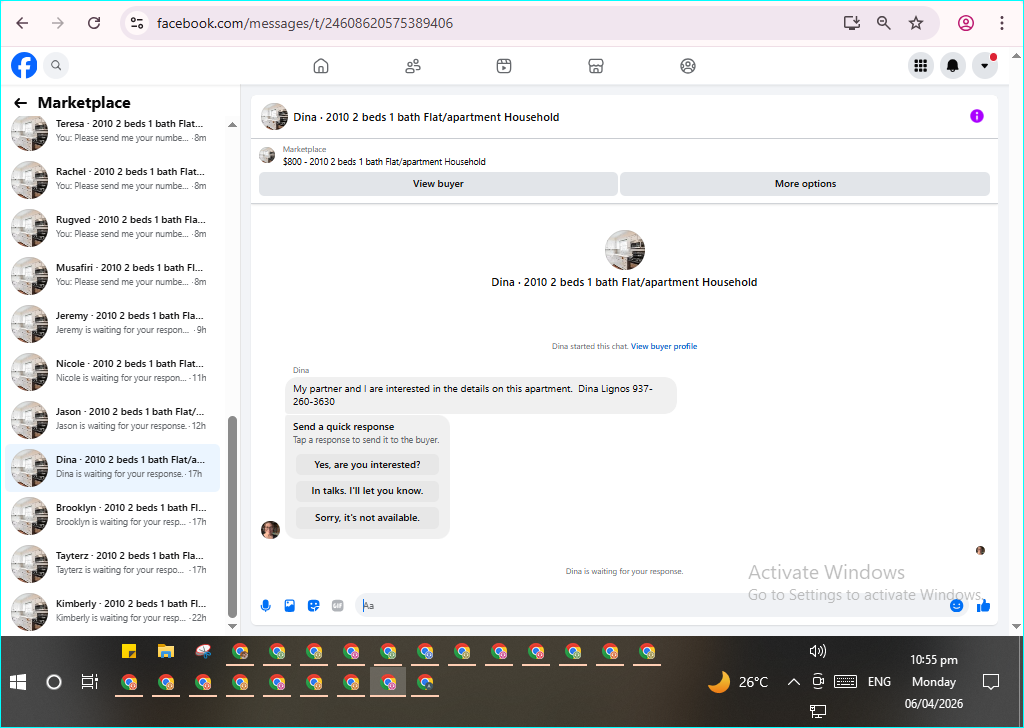
Task: Choose a sticker icon in composer
Action: 313,606
